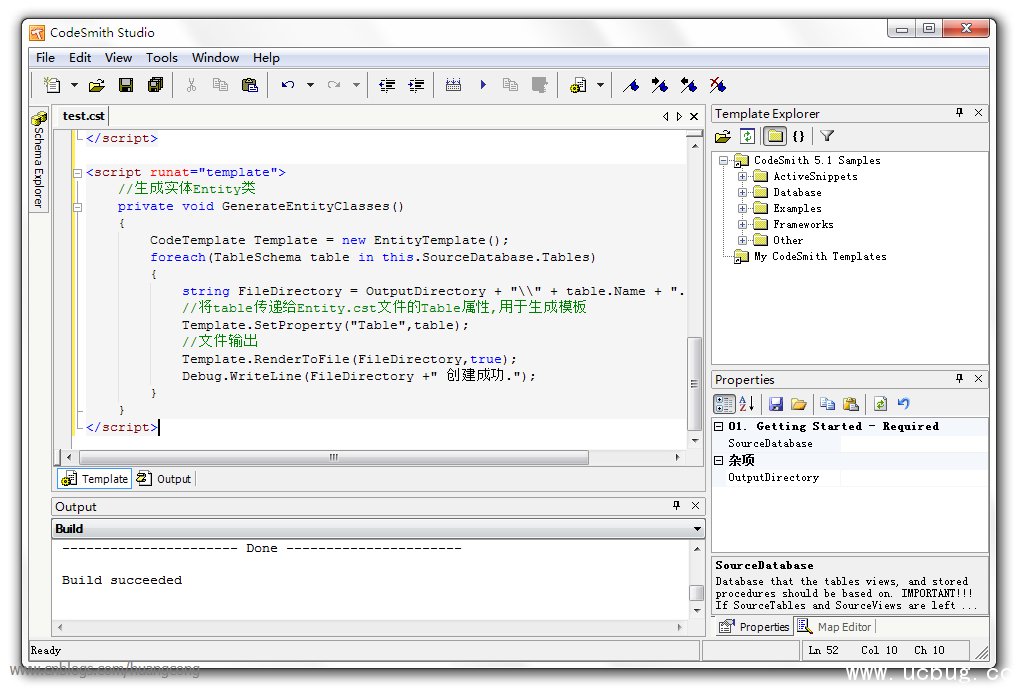Click the template settings gear-page icon
The width and height of the screenshot is (1016, 688).
click(x=578, y=85)
